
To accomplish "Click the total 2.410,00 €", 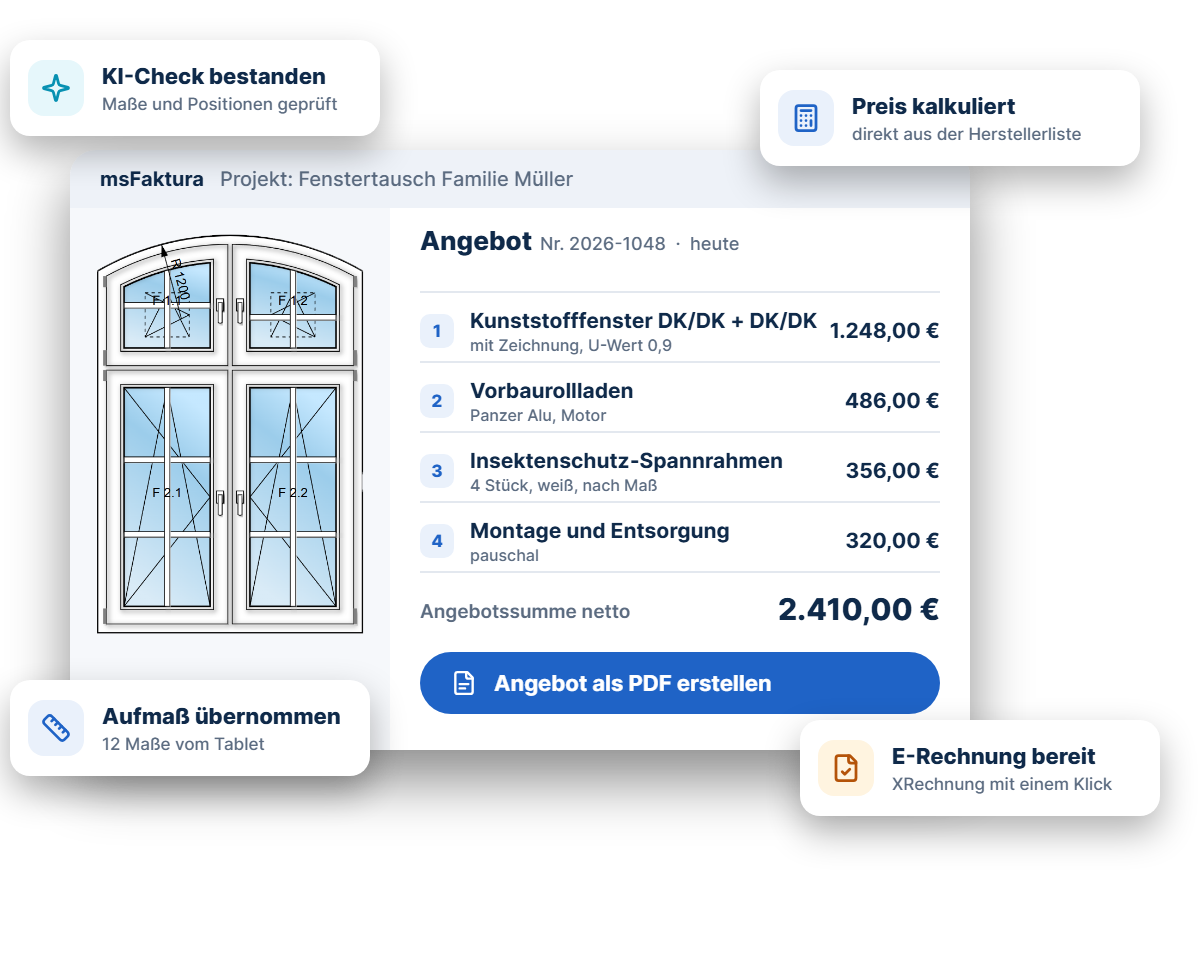I will pos(859,609).
